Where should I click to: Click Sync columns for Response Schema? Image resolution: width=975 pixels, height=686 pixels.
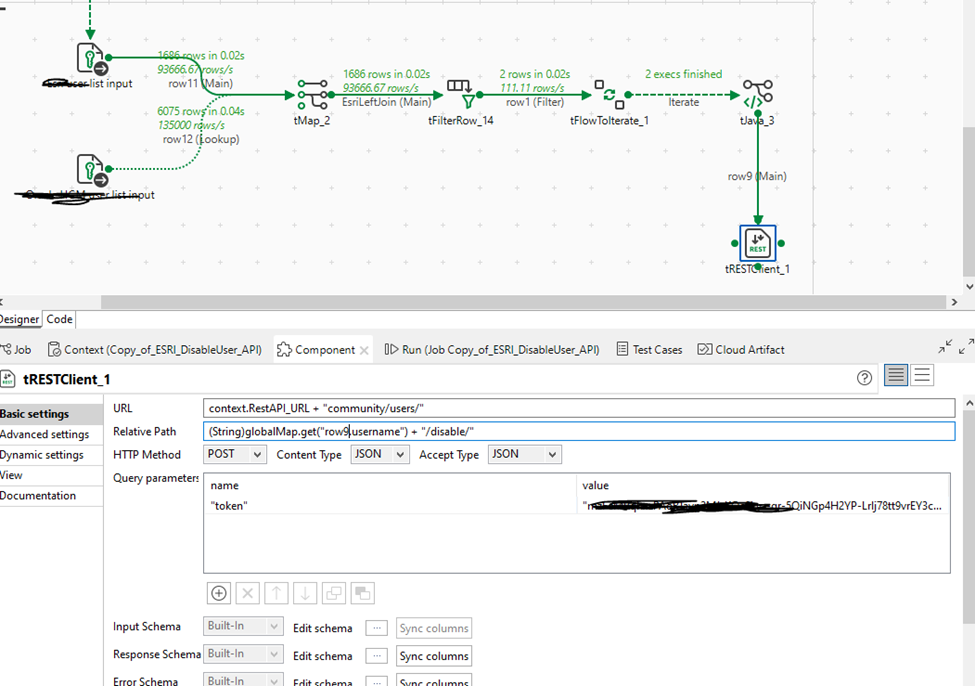click(433, 655)
